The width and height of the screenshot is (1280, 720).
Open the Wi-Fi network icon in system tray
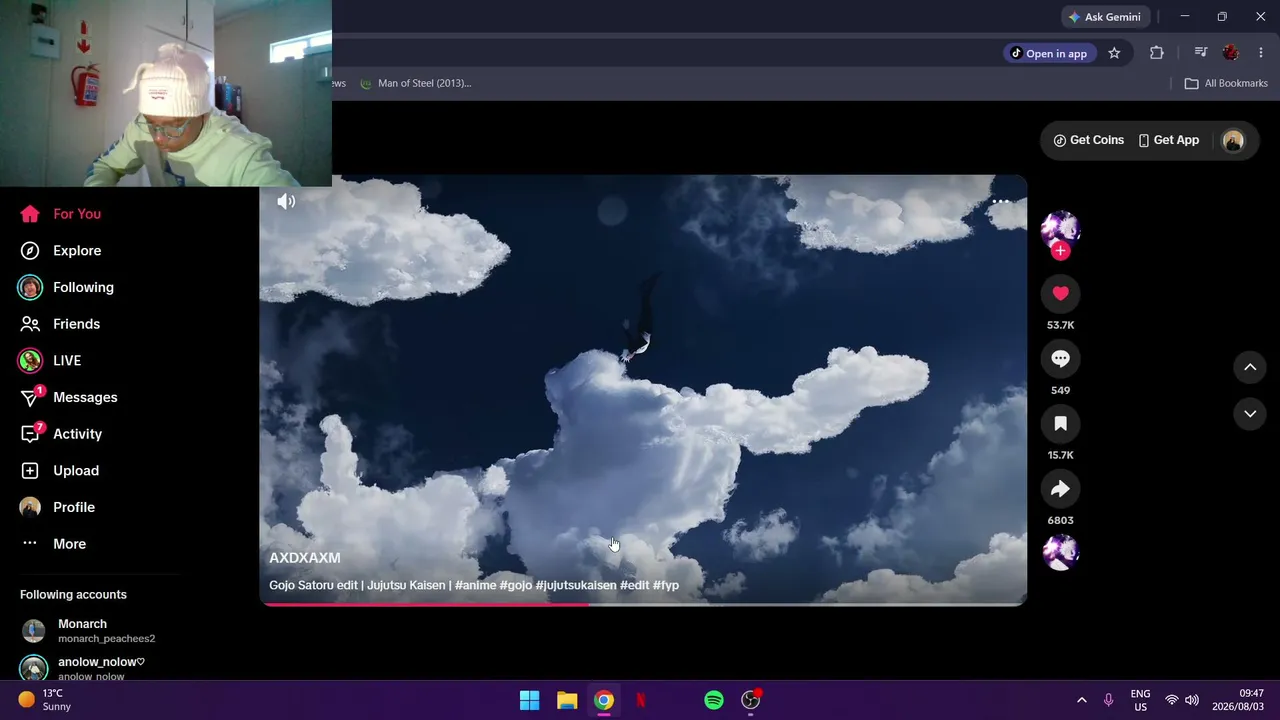[x=1171, y=700]
